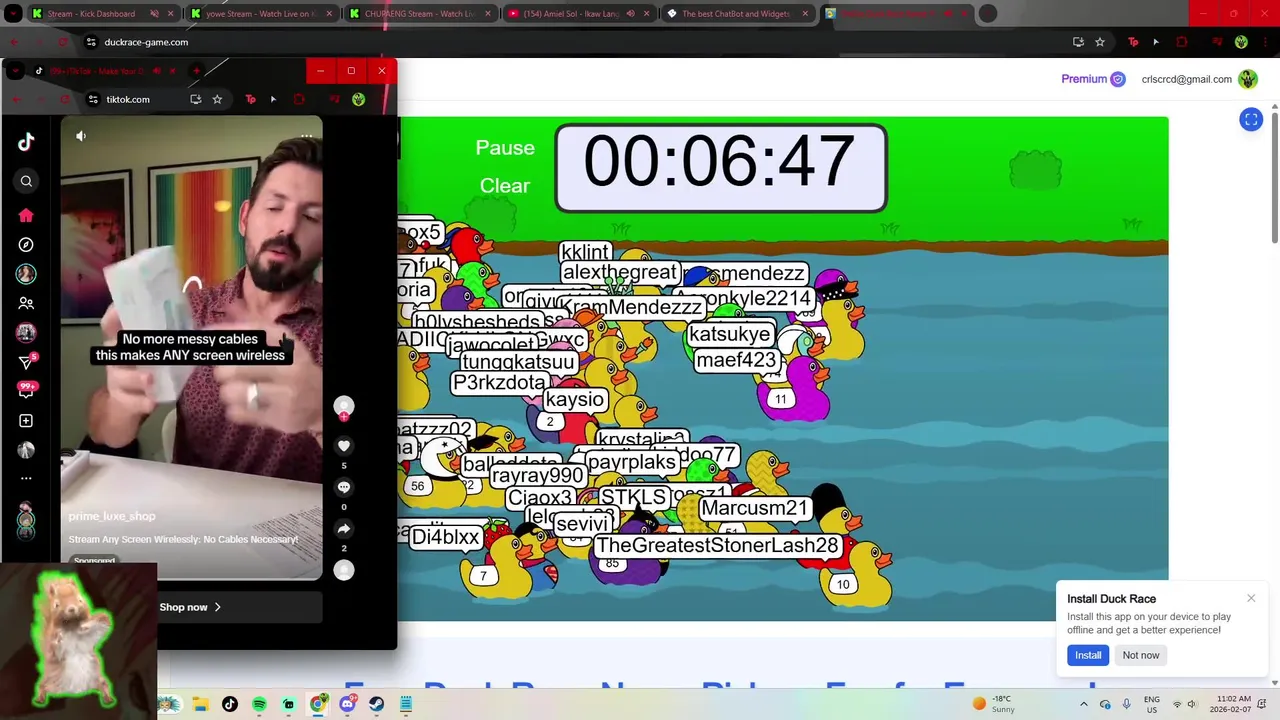
Task: Open TikTok search in the sidebar
Action: coord(26,181)
